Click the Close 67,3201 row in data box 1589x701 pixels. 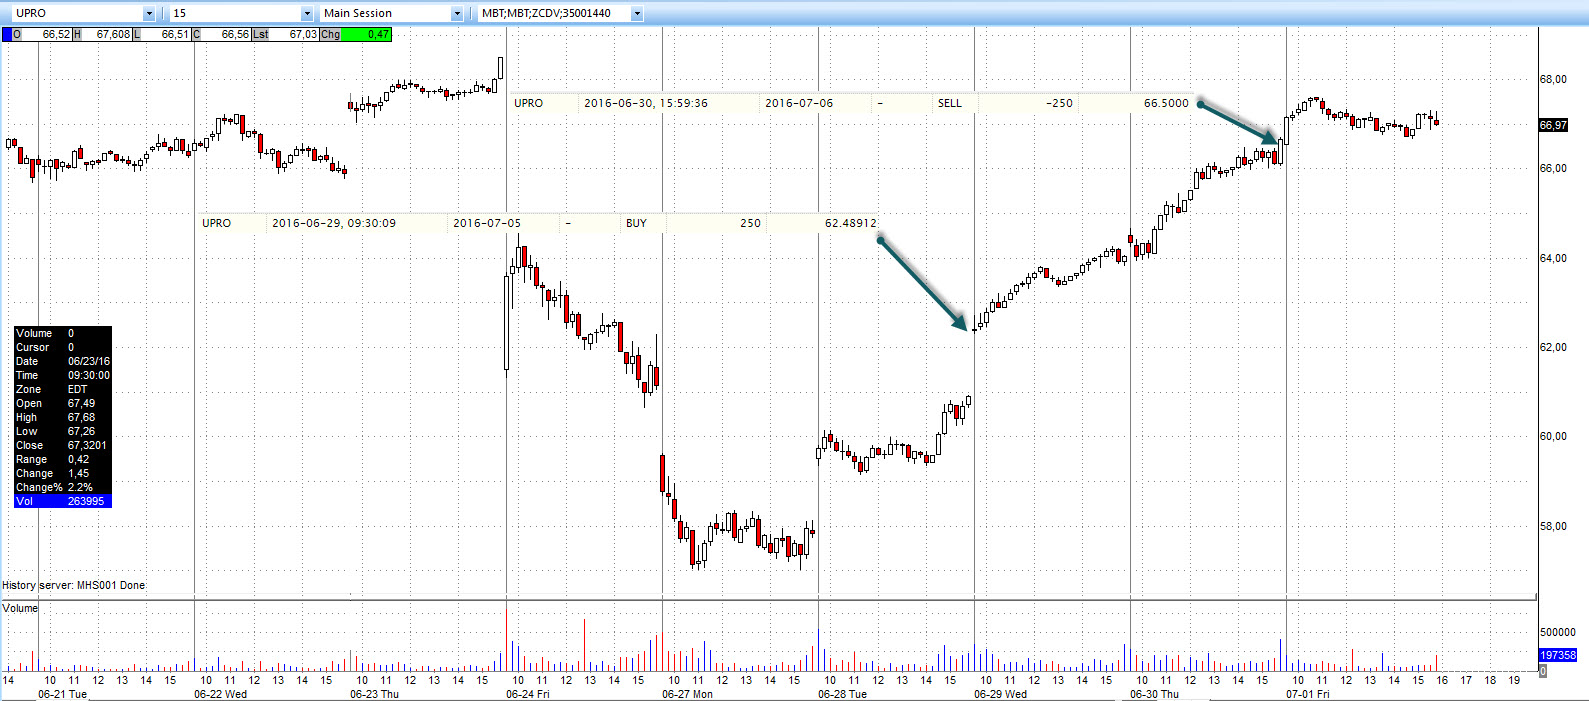point(63,445)
